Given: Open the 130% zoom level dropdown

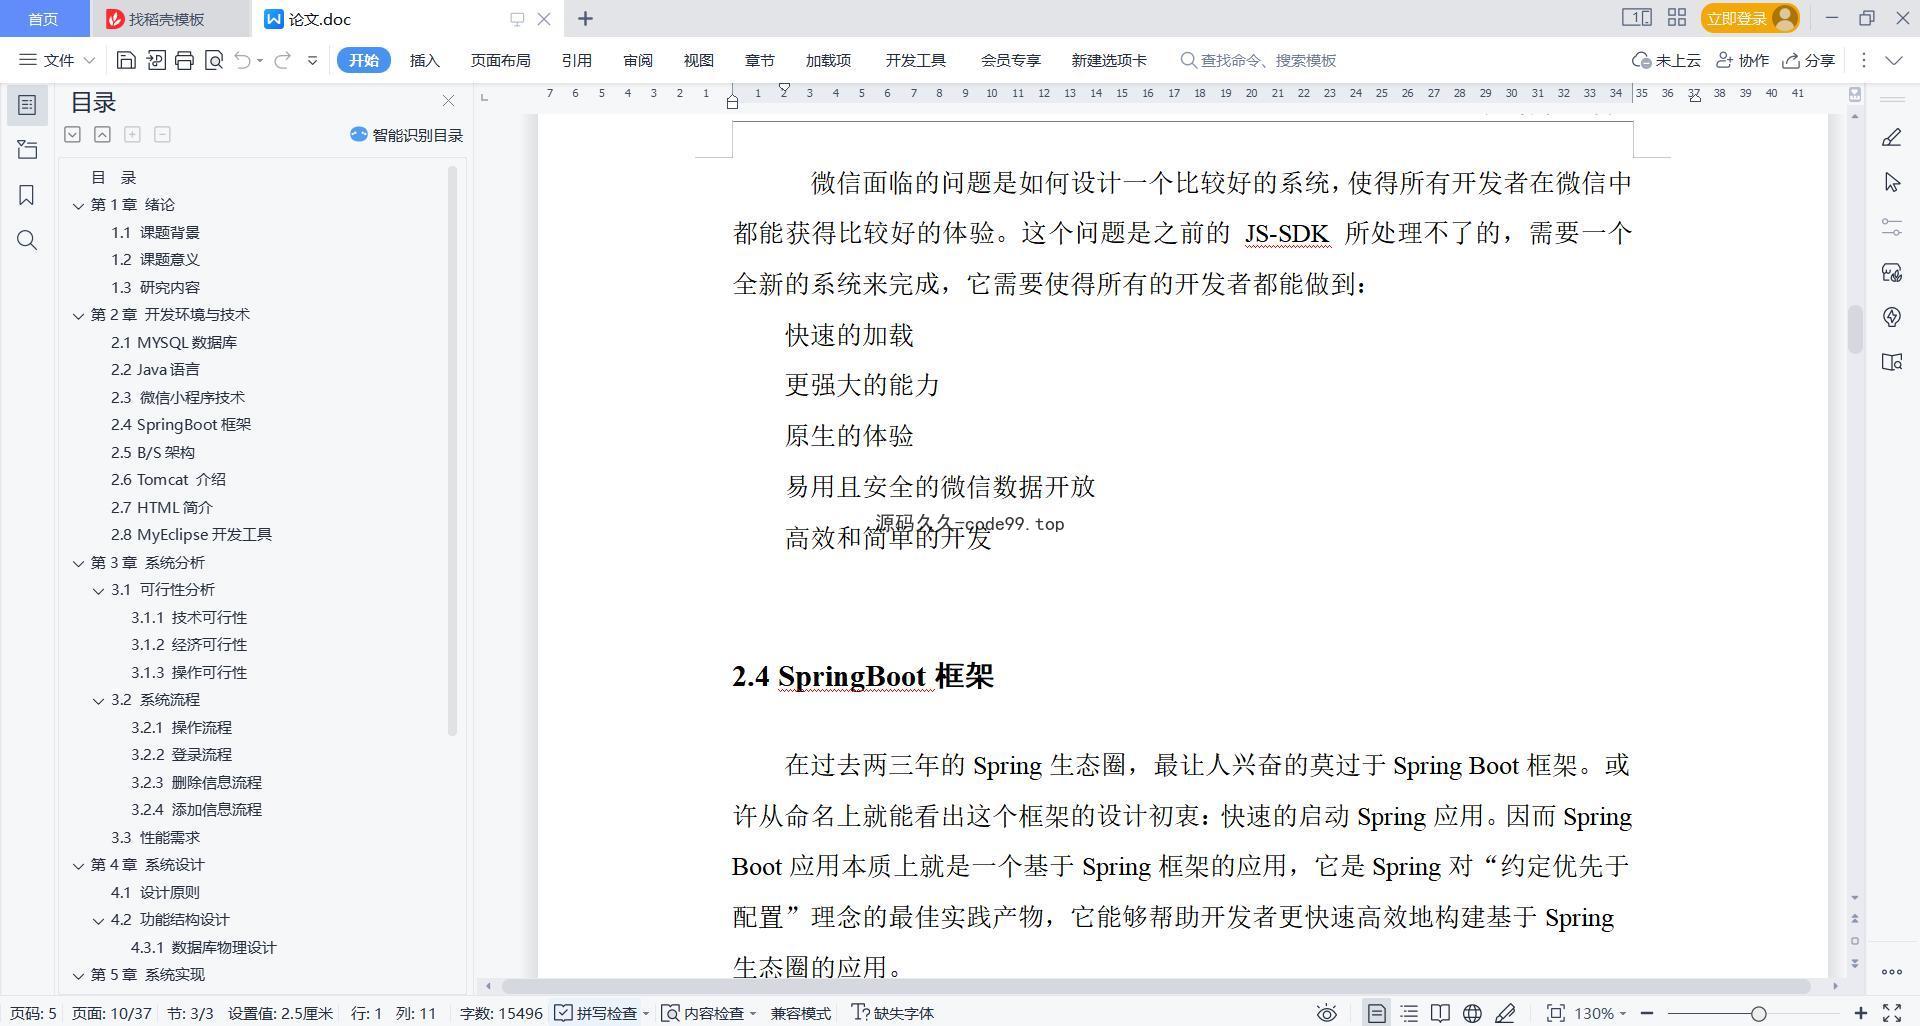Looking at the screenshot, I should (x=1600, y=1013).
